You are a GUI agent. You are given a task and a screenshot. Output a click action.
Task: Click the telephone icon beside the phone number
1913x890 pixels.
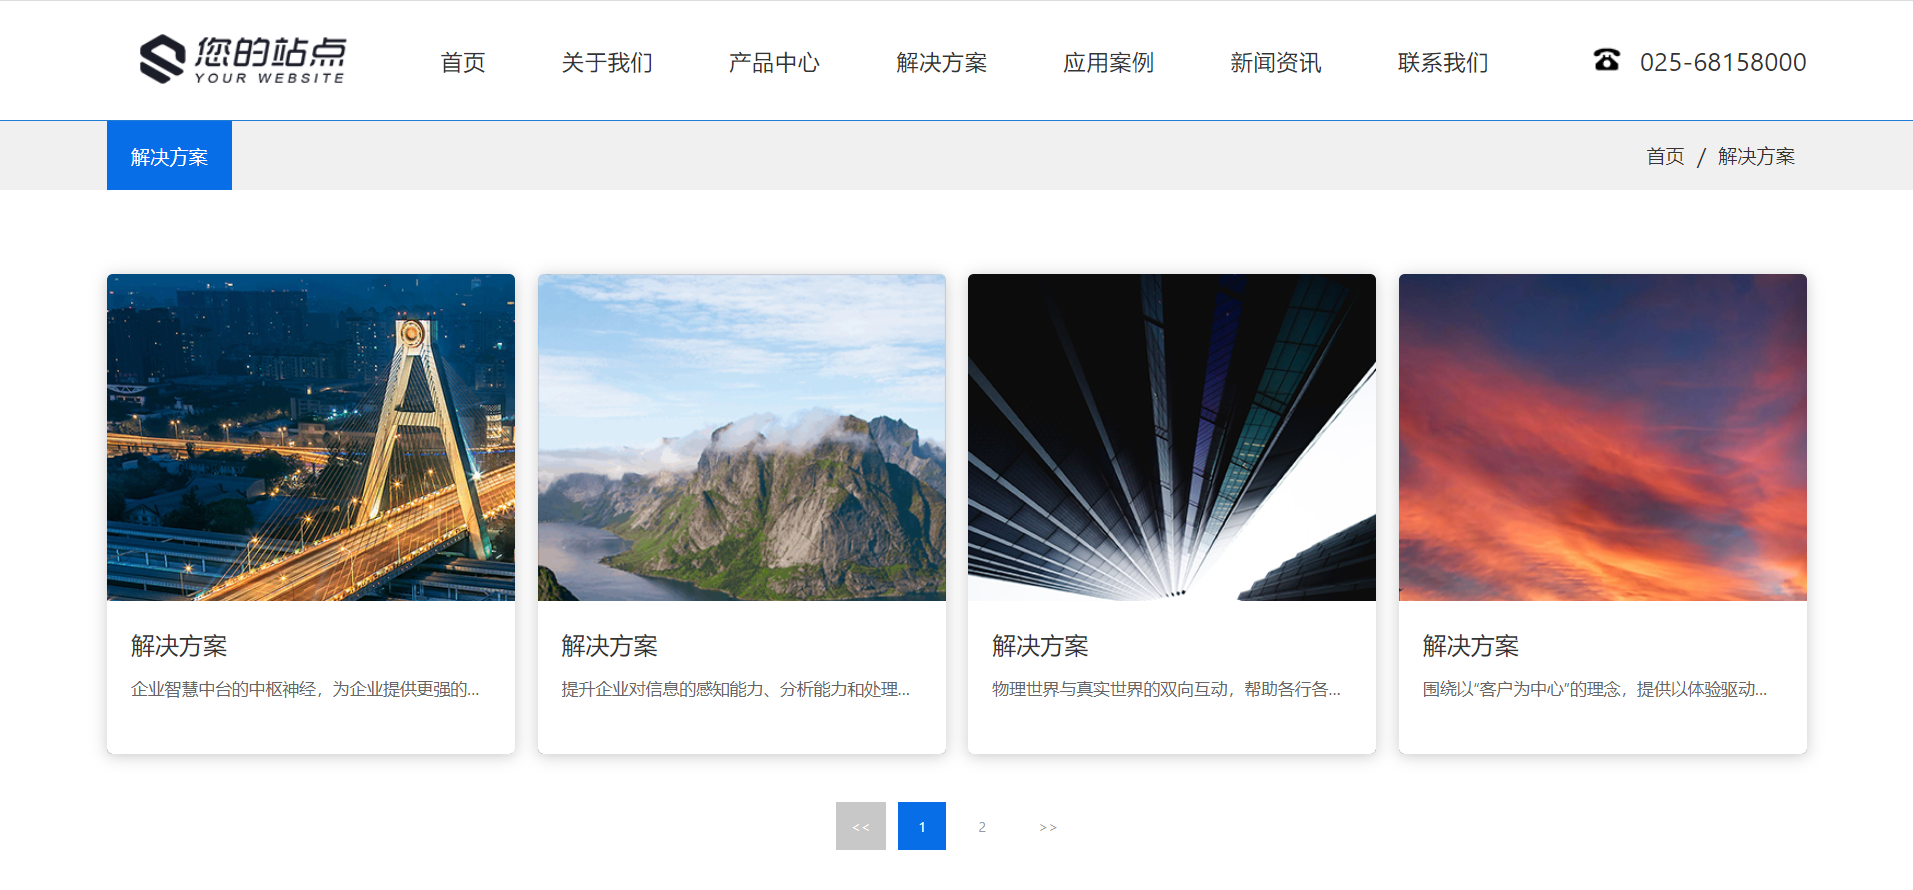(1606, 61)
